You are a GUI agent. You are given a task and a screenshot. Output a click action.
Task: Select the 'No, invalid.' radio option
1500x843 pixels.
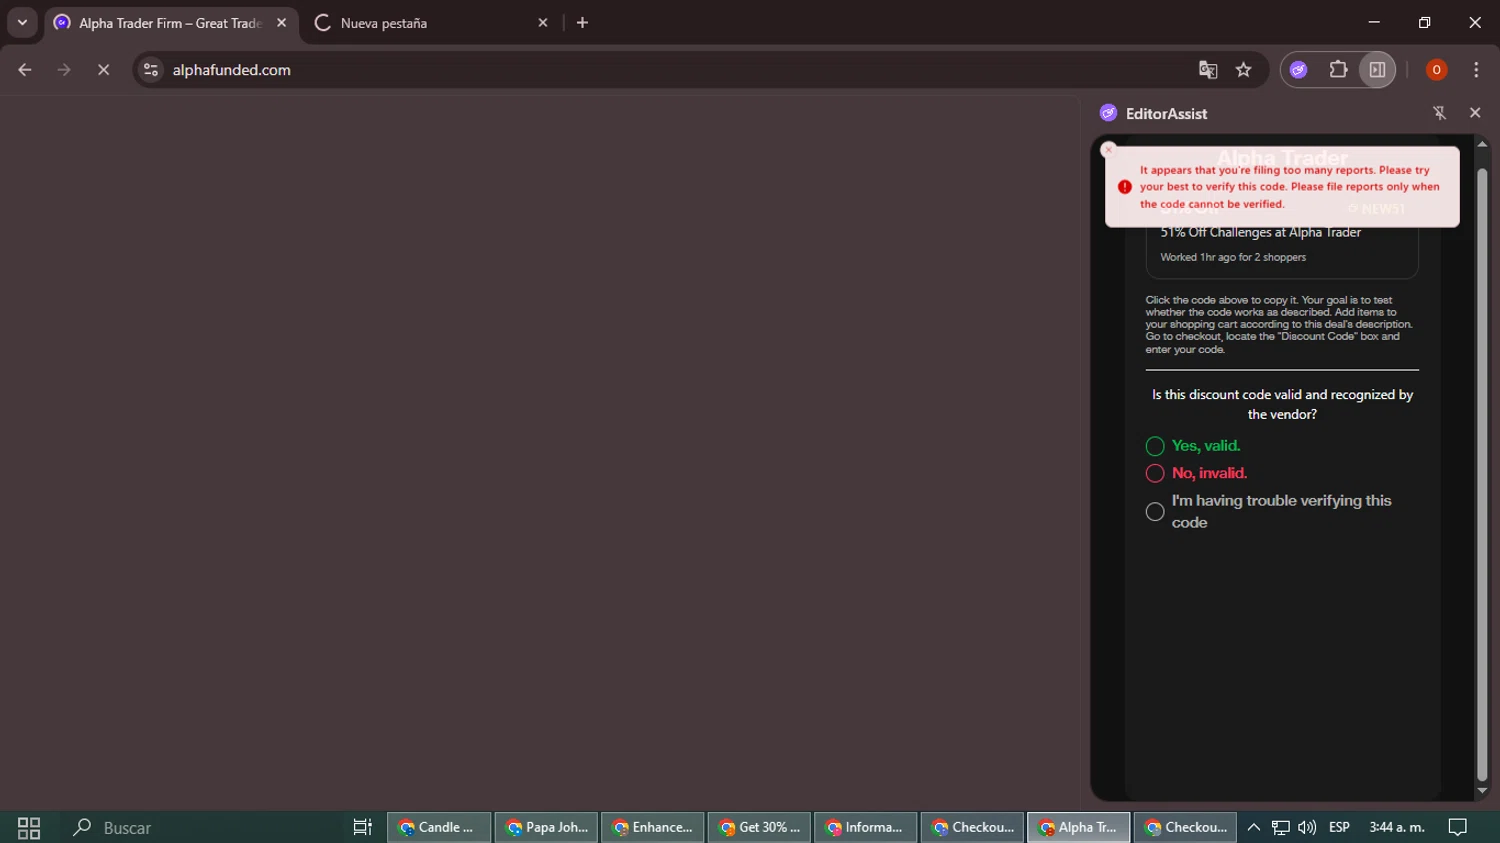1155,473
